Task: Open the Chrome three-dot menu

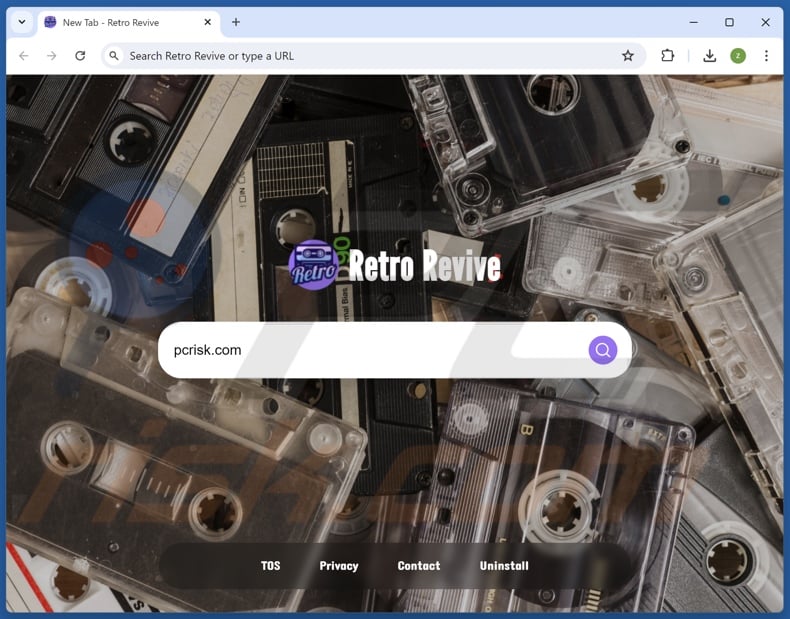Action: point(766,56)
